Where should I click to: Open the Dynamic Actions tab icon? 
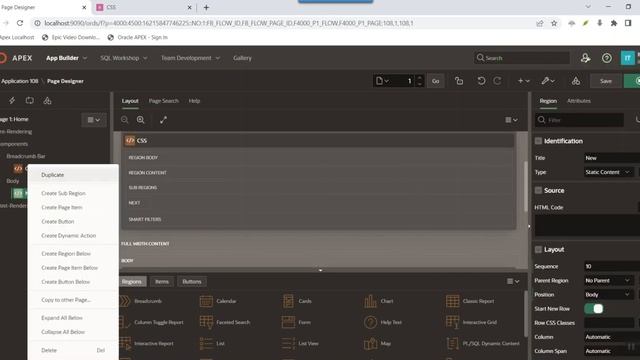[x=12, y=100]
